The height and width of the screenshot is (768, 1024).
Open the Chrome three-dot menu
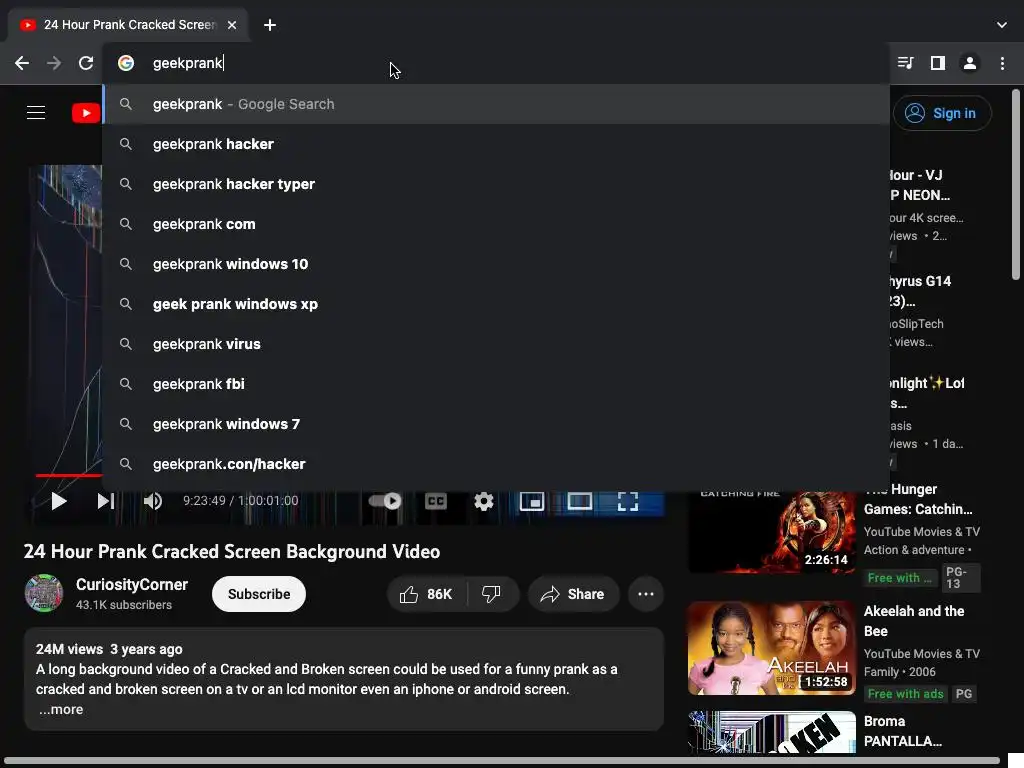pyautogui.click(x=1002, y=63)
